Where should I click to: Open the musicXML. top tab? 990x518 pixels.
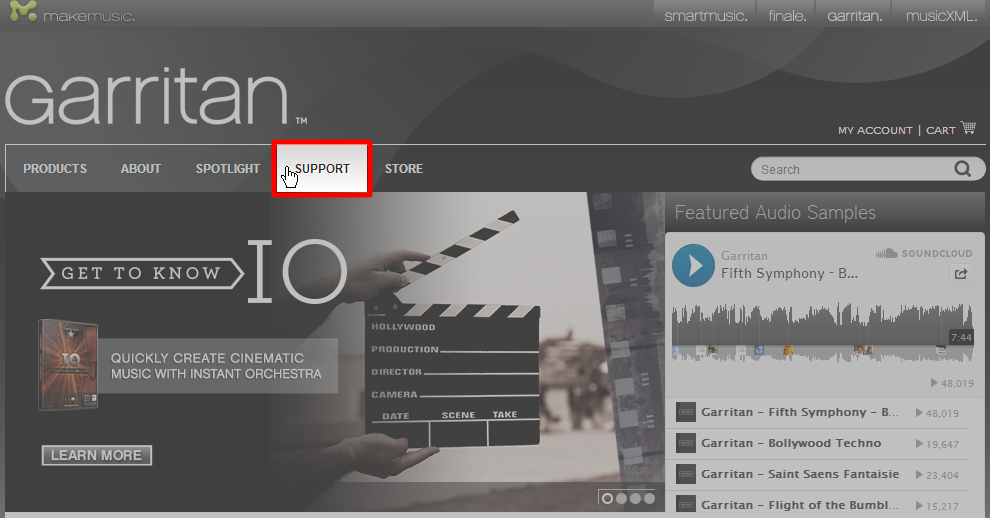941,15
